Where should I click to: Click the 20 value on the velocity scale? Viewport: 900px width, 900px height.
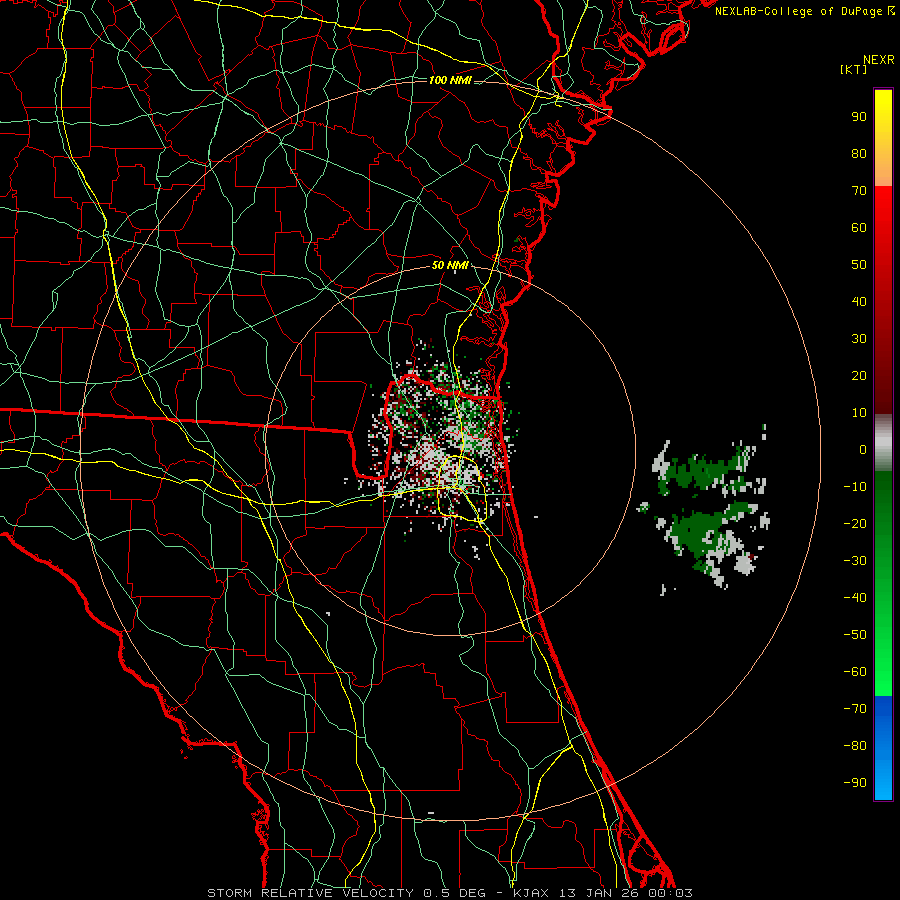pos(859,375)
